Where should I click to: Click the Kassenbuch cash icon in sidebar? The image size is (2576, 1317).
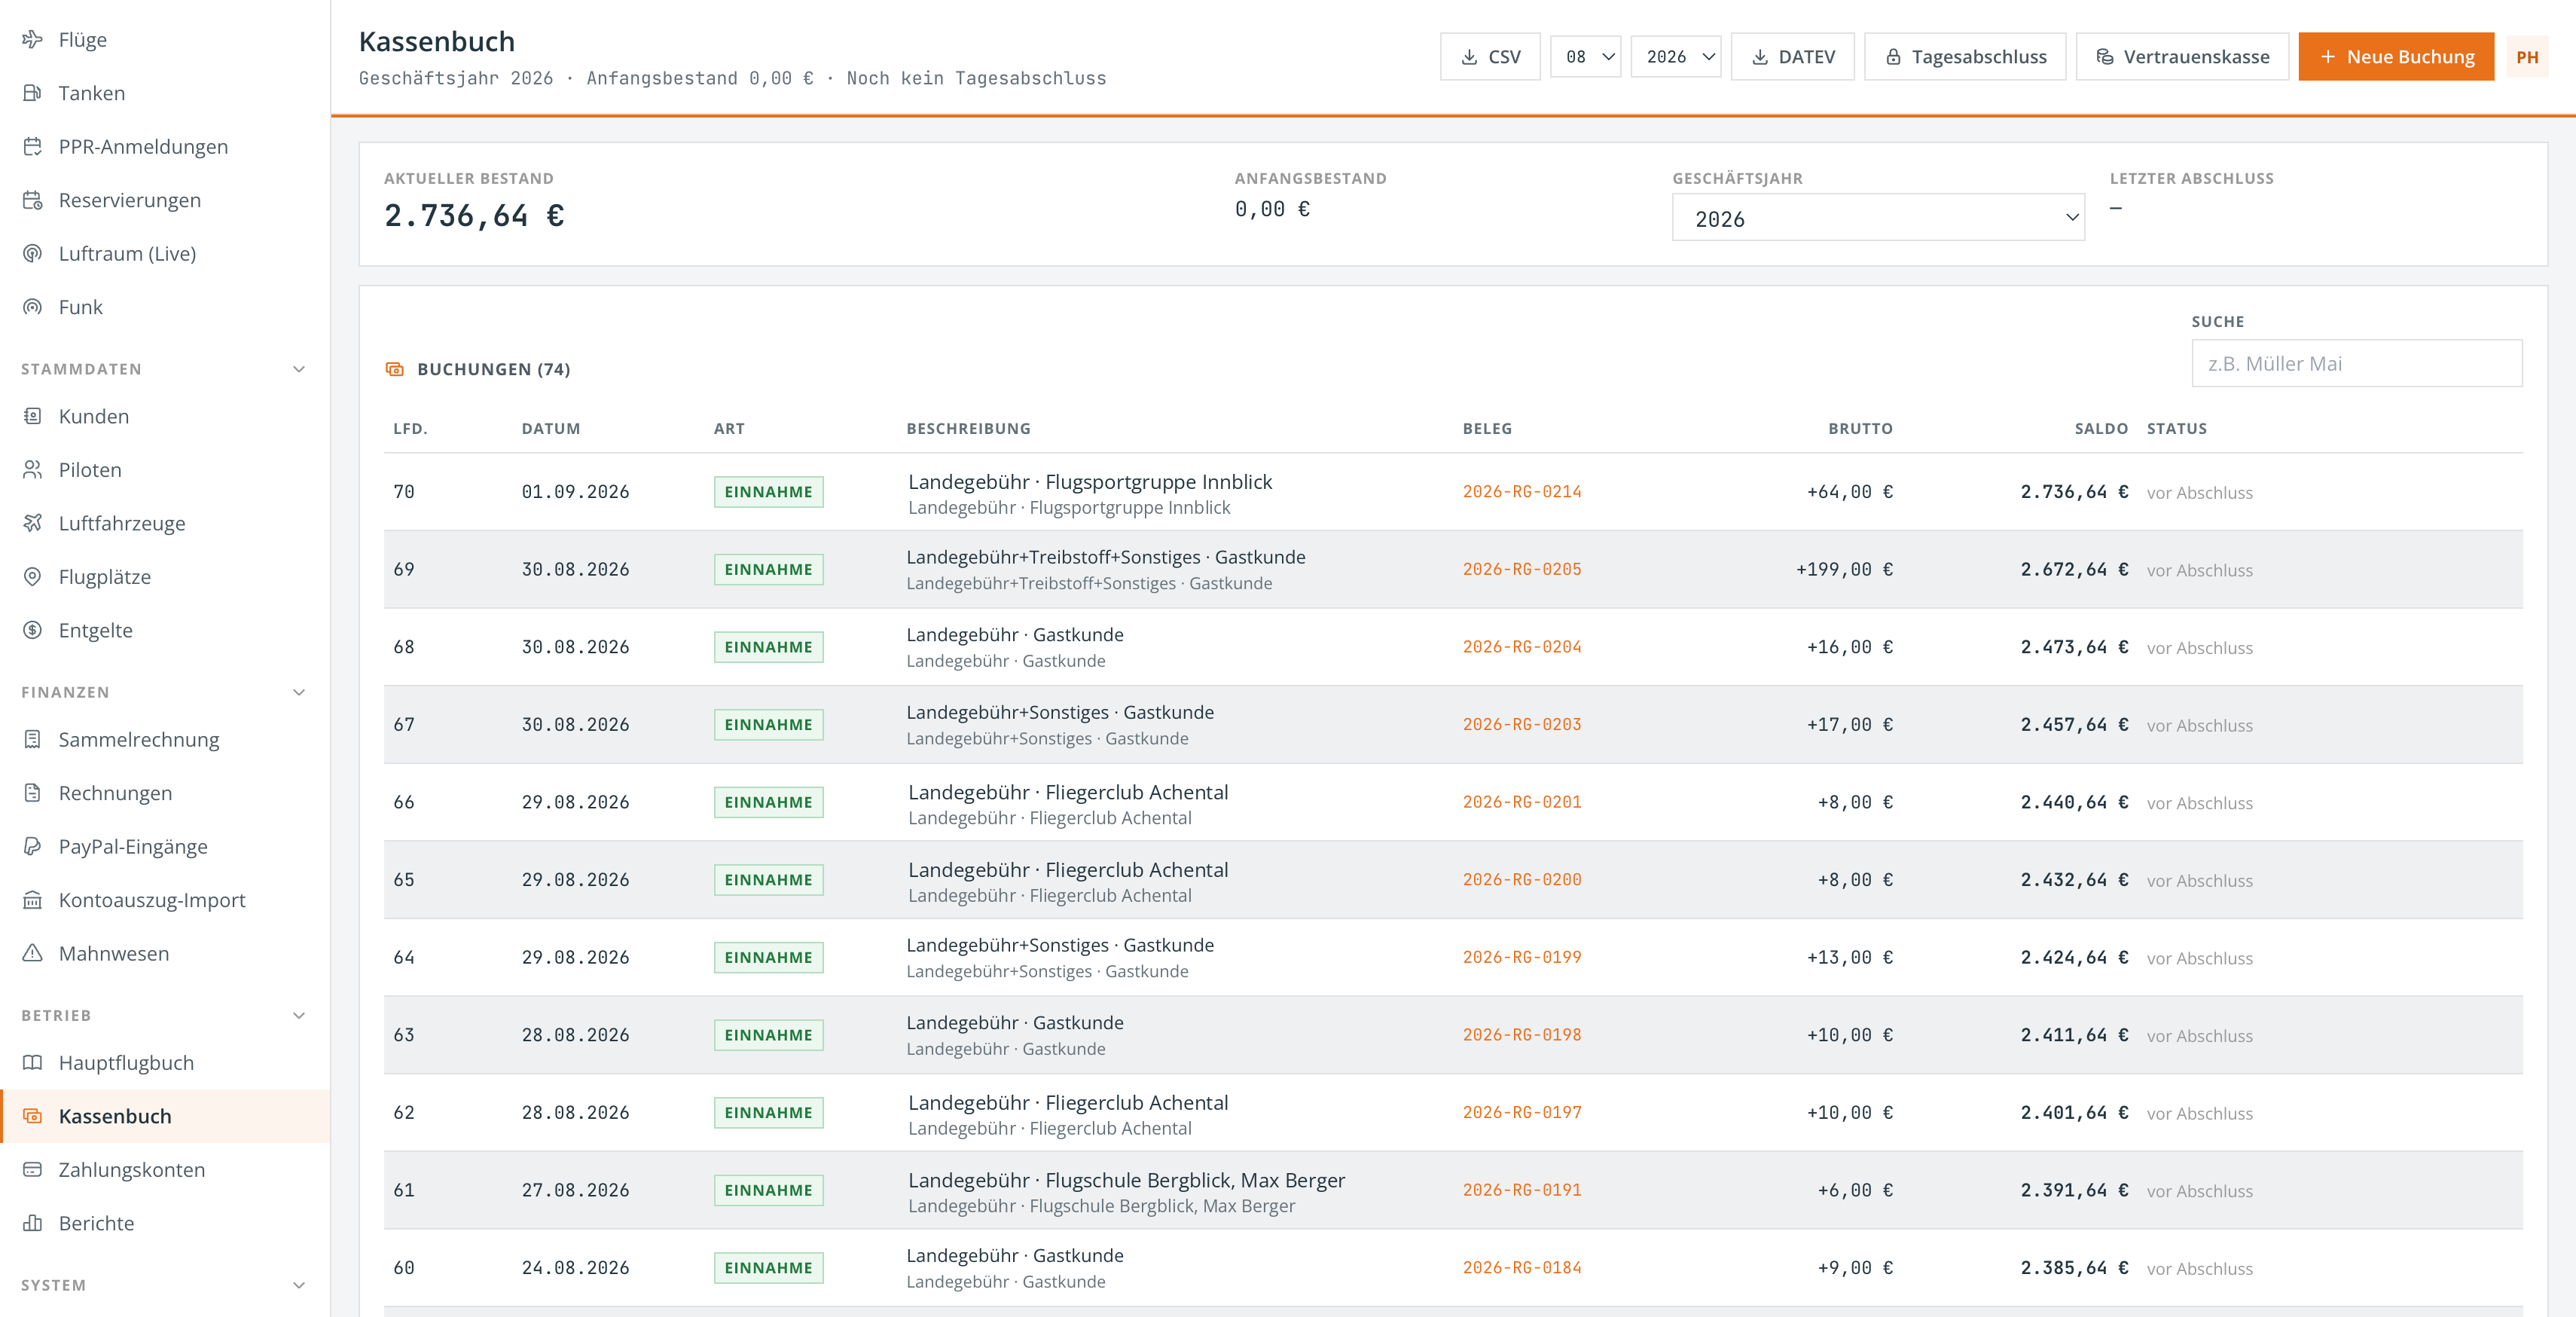pos(33,1116)
